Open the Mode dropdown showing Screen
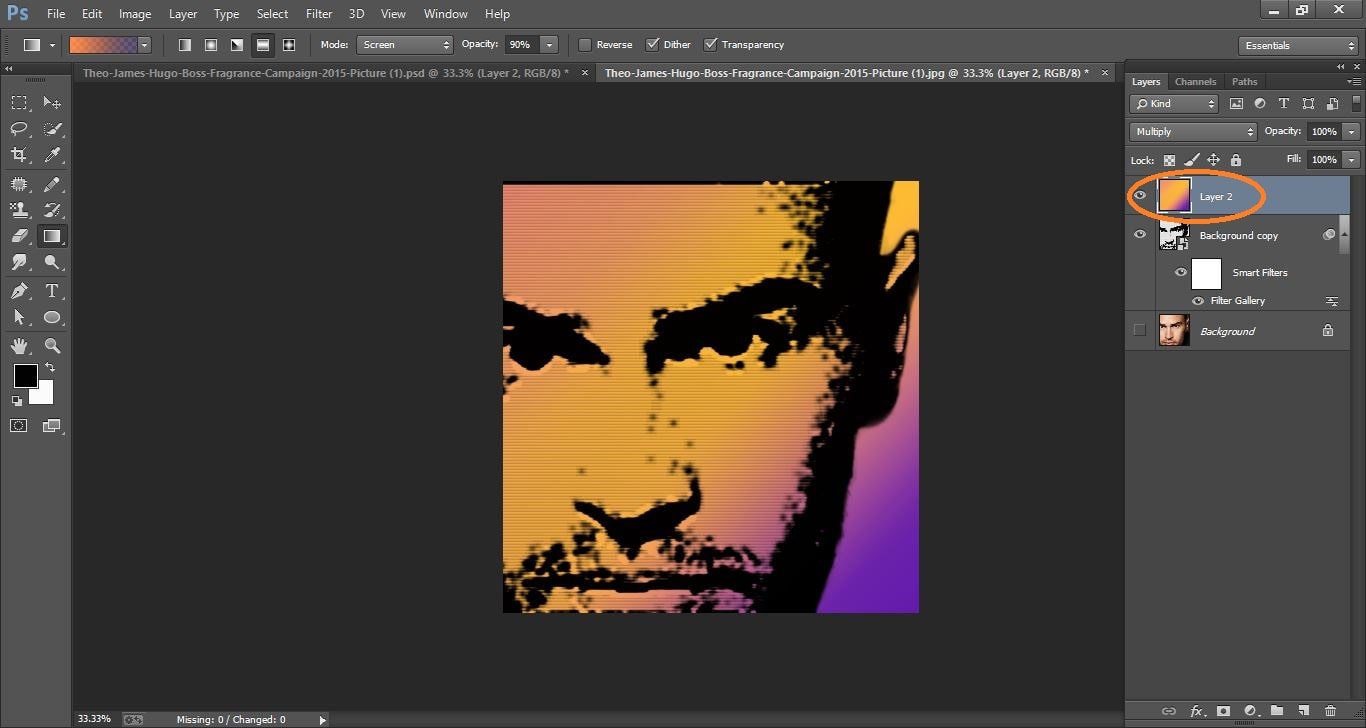Screen dimensions: 1366x728 [x=404, y=44]
